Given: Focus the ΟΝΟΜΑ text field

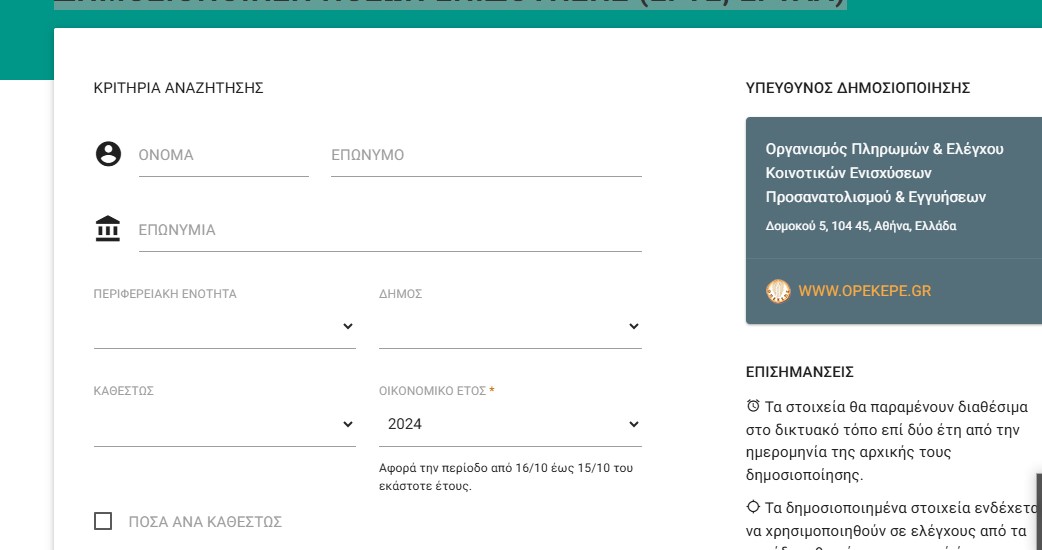Looking at the screenshot, I should [223, 156].
